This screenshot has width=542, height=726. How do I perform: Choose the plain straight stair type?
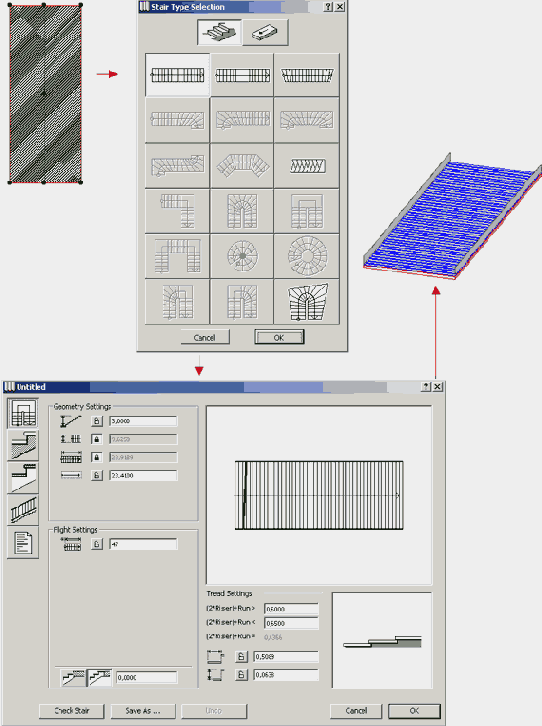pos(177,75)
